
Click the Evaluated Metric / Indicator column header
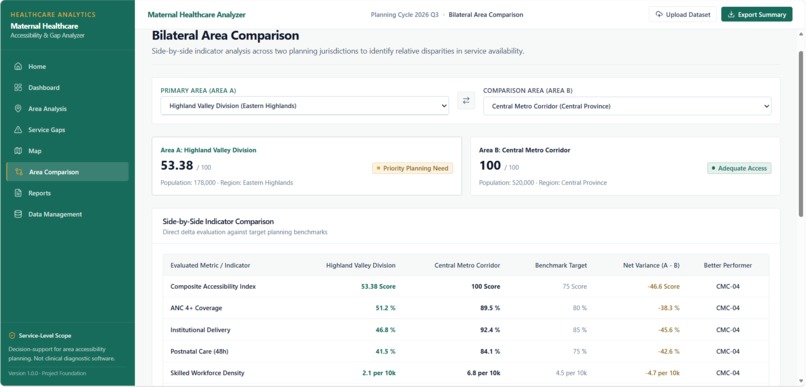coord(210,265)
